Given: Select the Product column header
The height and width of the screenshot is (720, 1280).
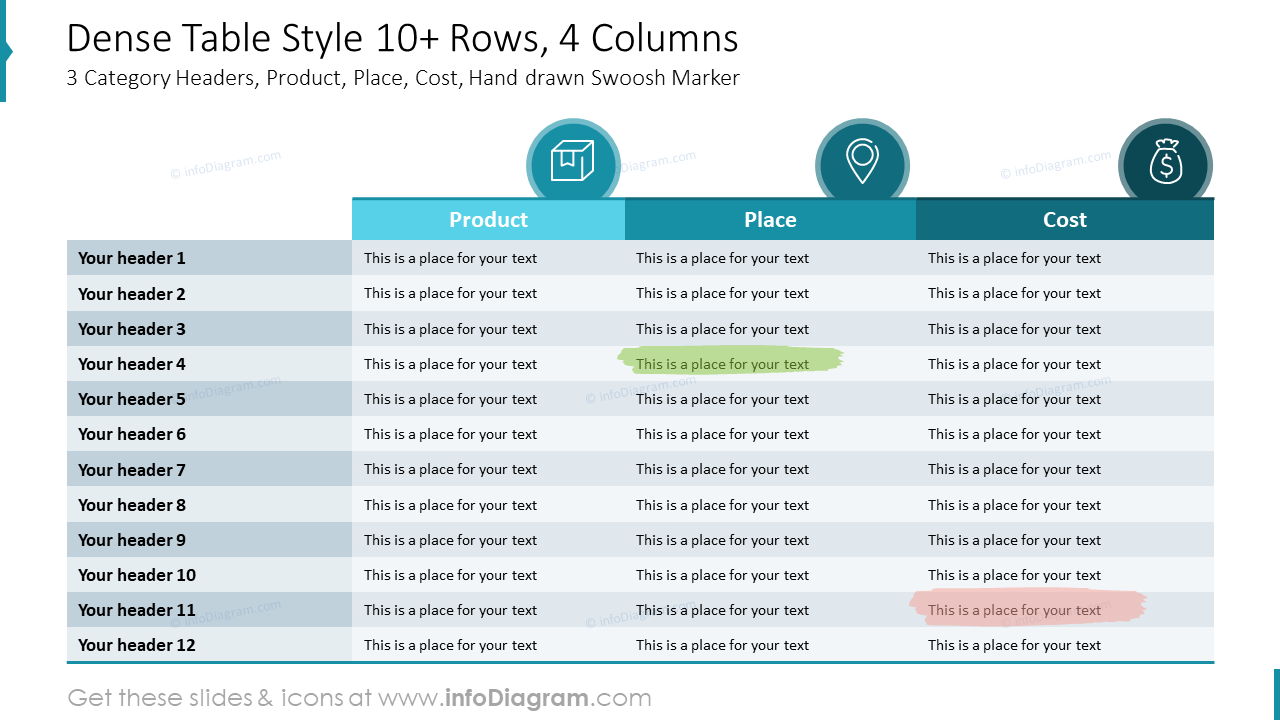Looking at the screenshot, I should point(488,220).
